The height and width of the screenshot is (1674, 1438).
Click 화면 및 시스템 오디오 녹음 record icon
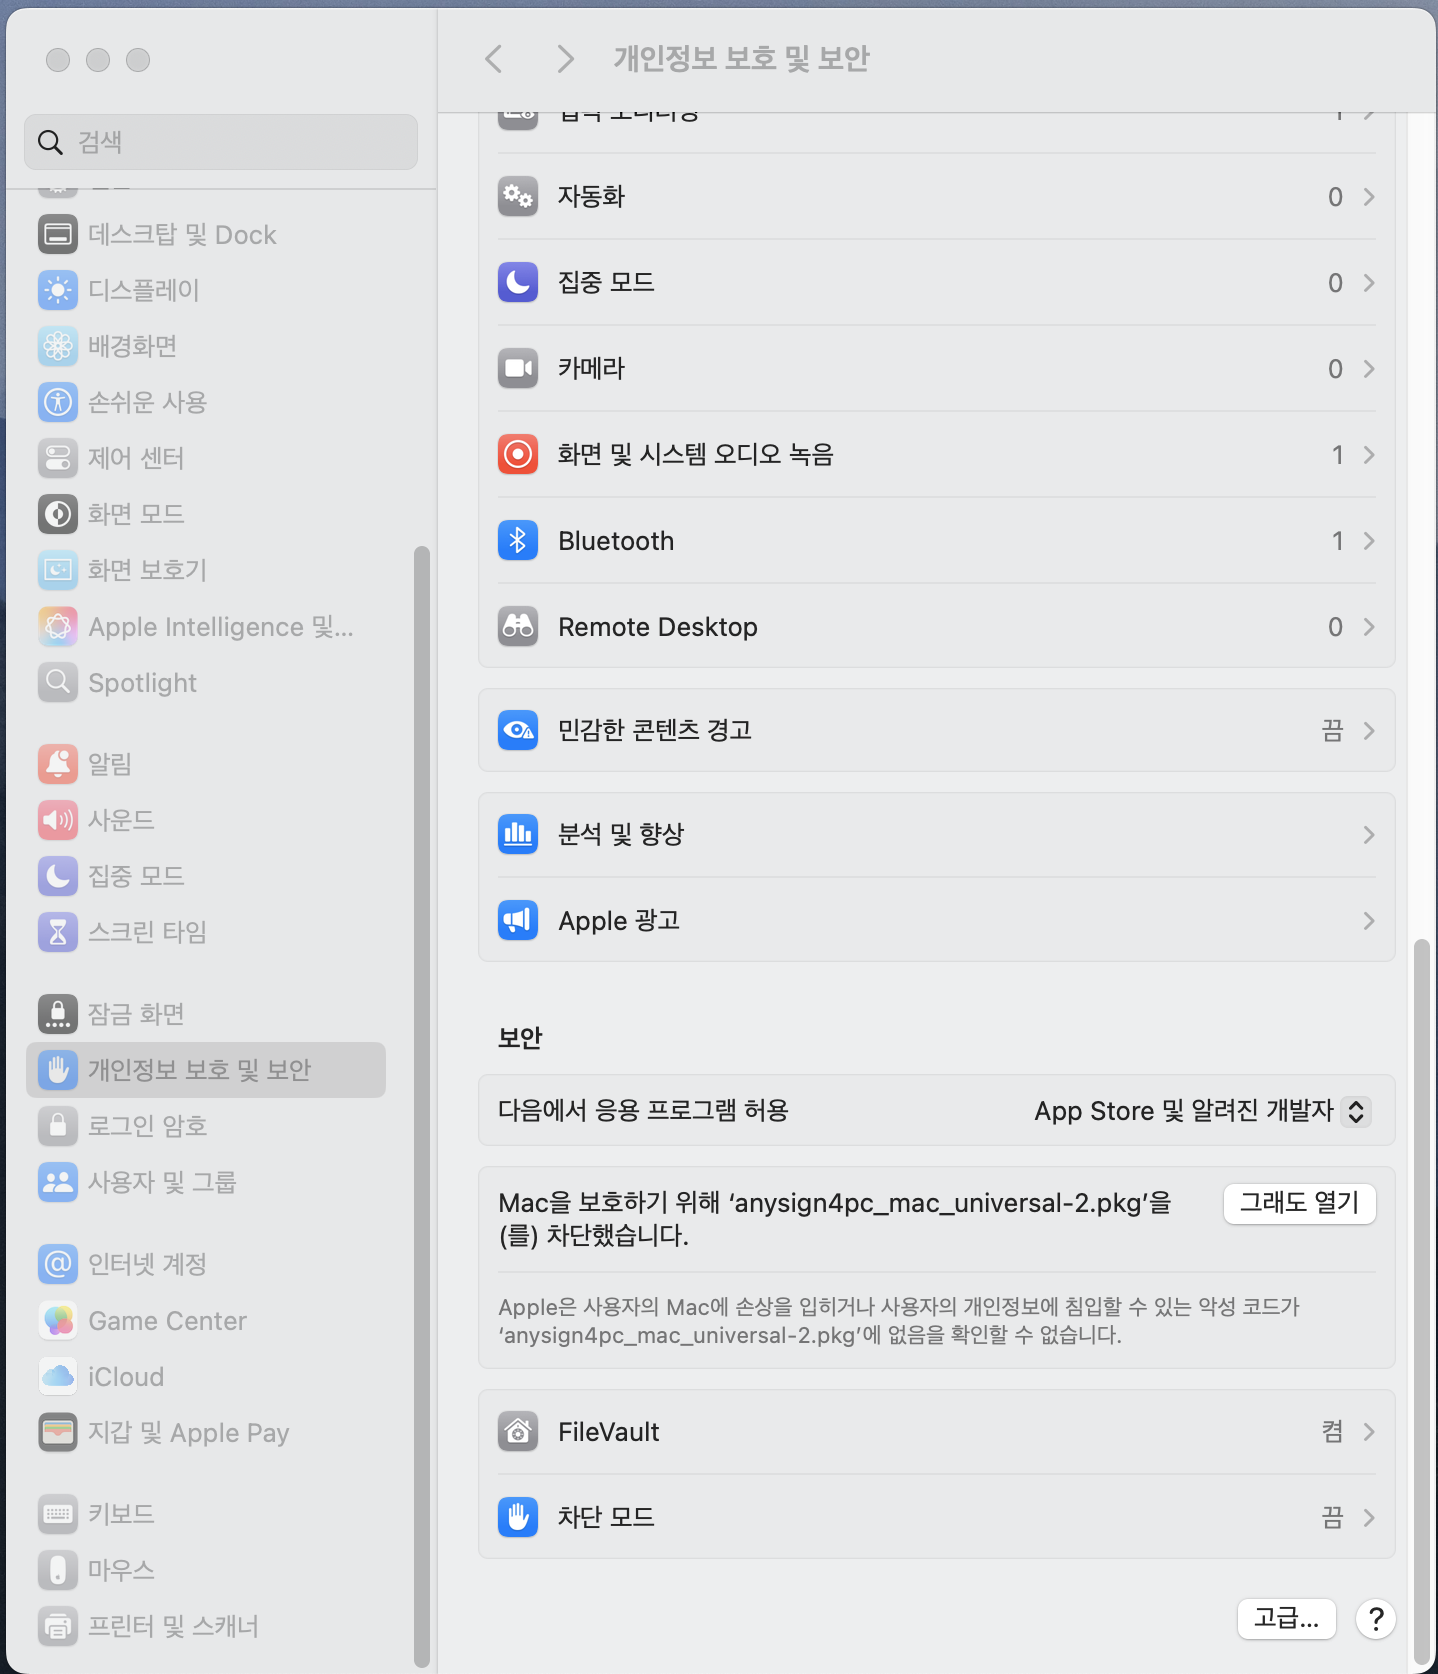tap(518, 455)
